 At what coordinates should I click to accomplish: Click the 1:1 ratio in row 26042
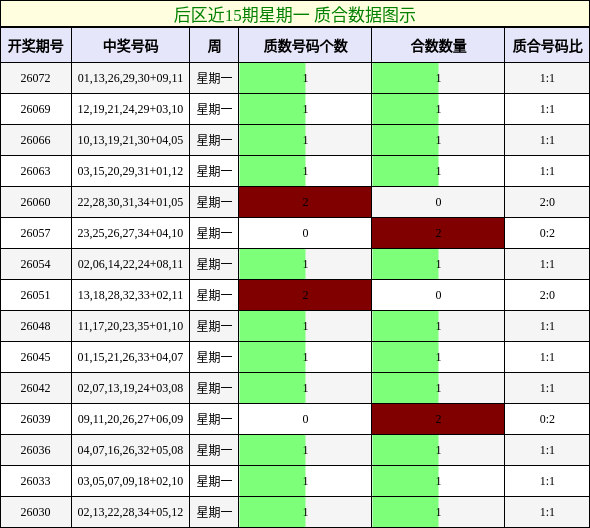pos(547,388)
